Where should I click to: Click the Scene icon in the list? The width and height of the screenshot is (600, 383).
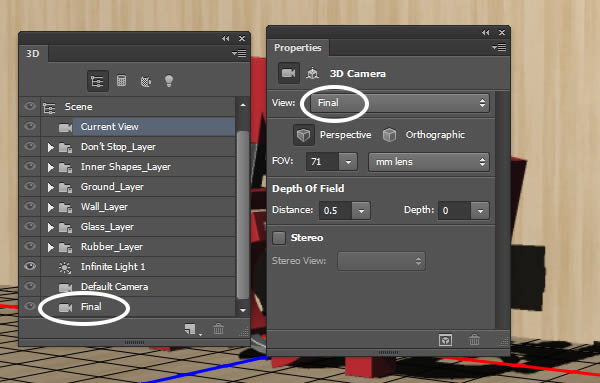pyautogui.click(x=49, y=108)
